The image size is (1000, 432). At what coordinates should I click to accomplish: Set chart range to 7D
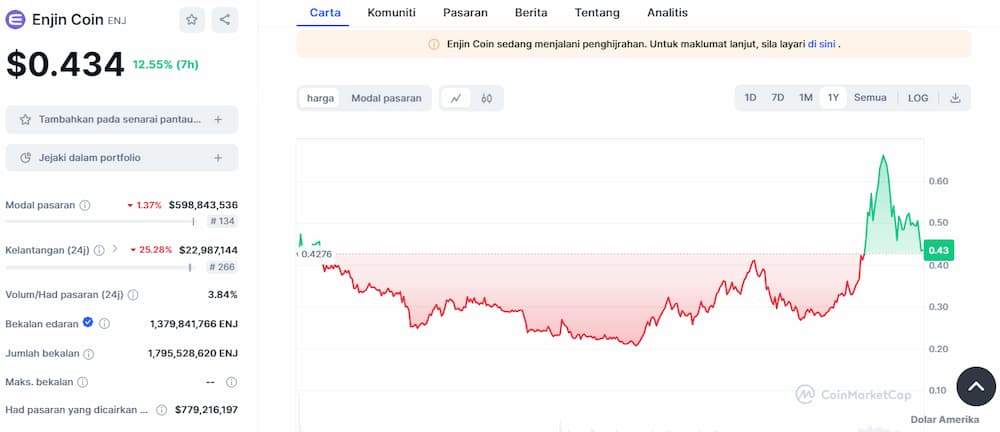tap(777, 98)
